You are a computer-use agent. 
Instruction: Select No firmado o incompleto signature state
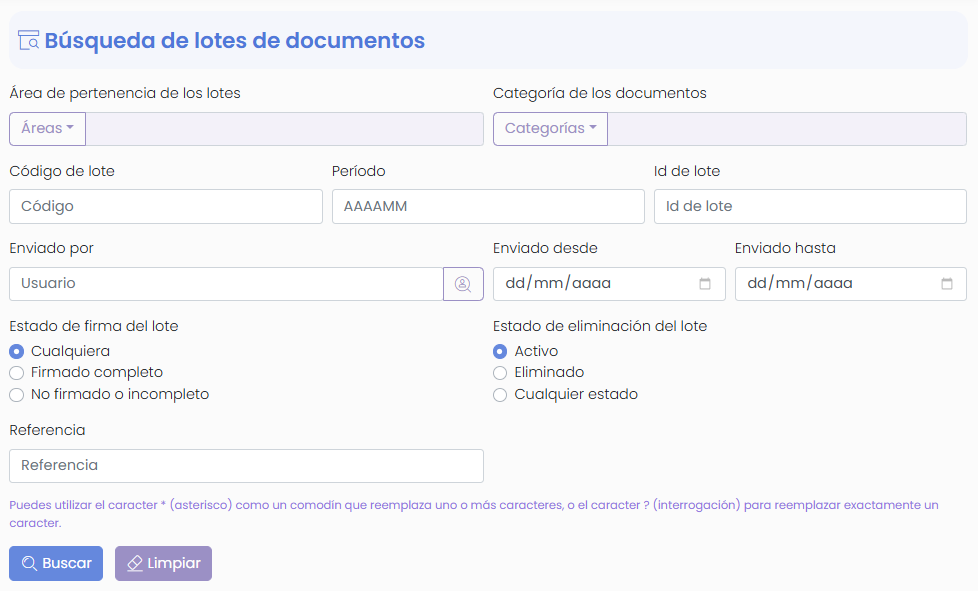[x=16, y=394]
